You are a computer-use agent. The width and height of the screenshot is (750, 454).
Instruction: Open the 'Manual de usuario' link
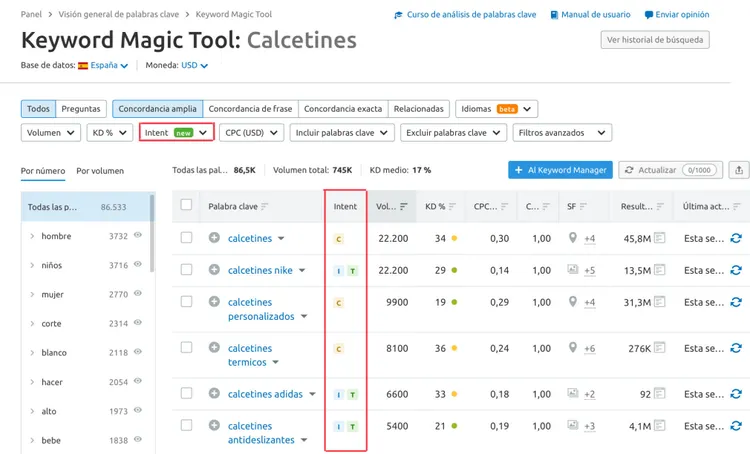tap(590, 14)
